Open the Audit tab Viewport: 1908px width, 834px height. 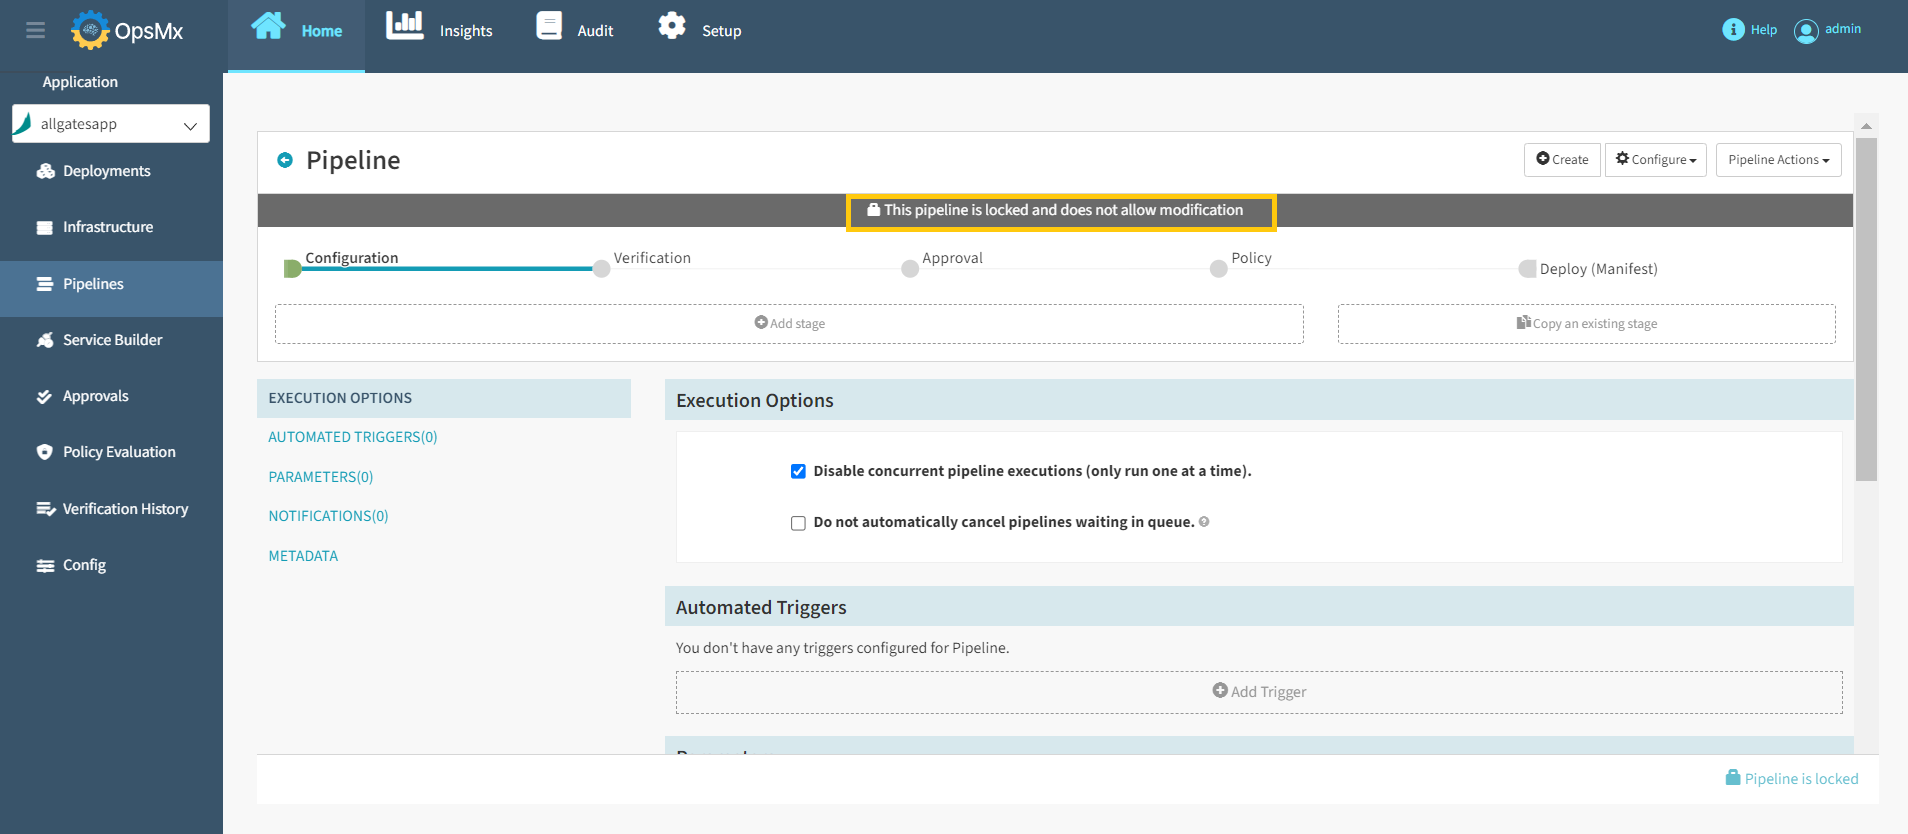(575, 30)
